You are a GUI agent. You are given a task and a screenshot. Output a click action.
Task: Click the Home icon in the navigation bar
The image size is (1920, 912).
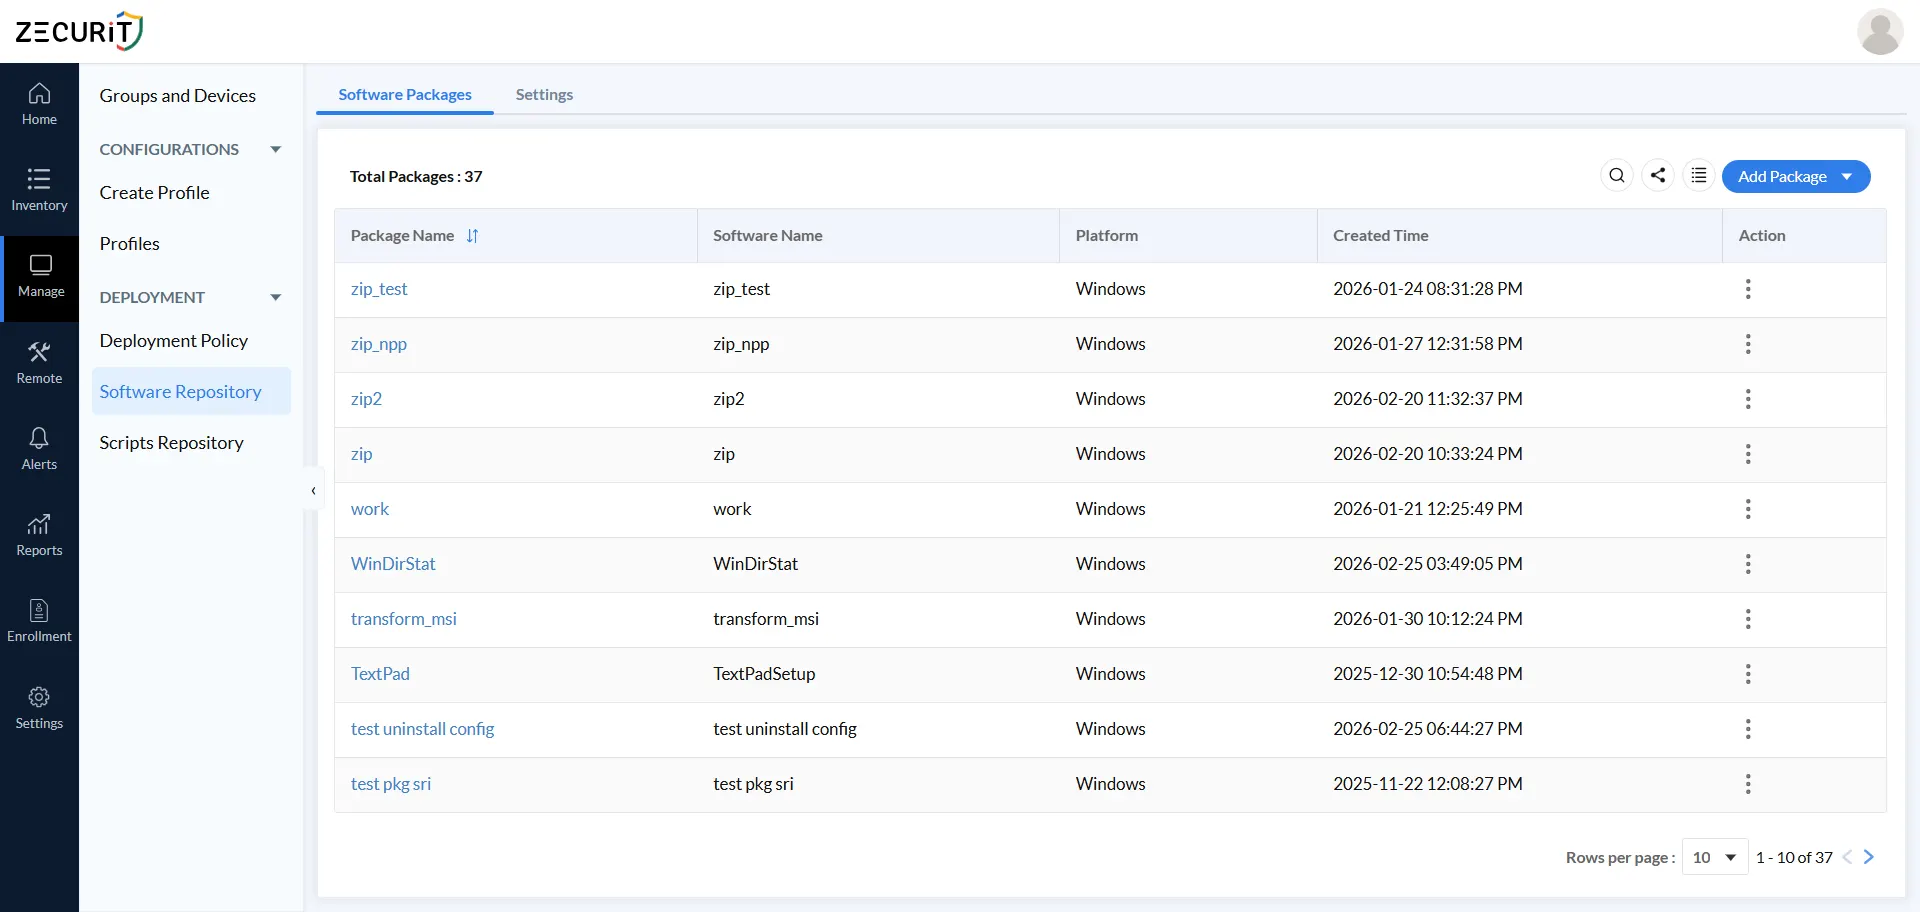39,103
